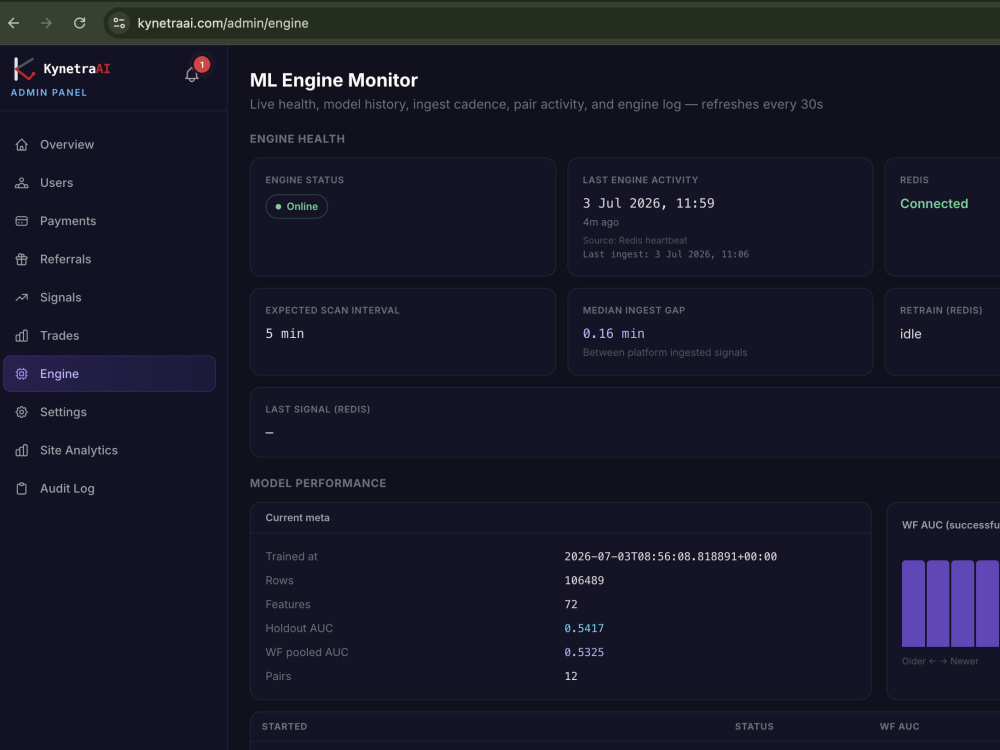Click the Holdout AUC value 0.5417
Screen dimensions: 1000x750
pos(584,628)
